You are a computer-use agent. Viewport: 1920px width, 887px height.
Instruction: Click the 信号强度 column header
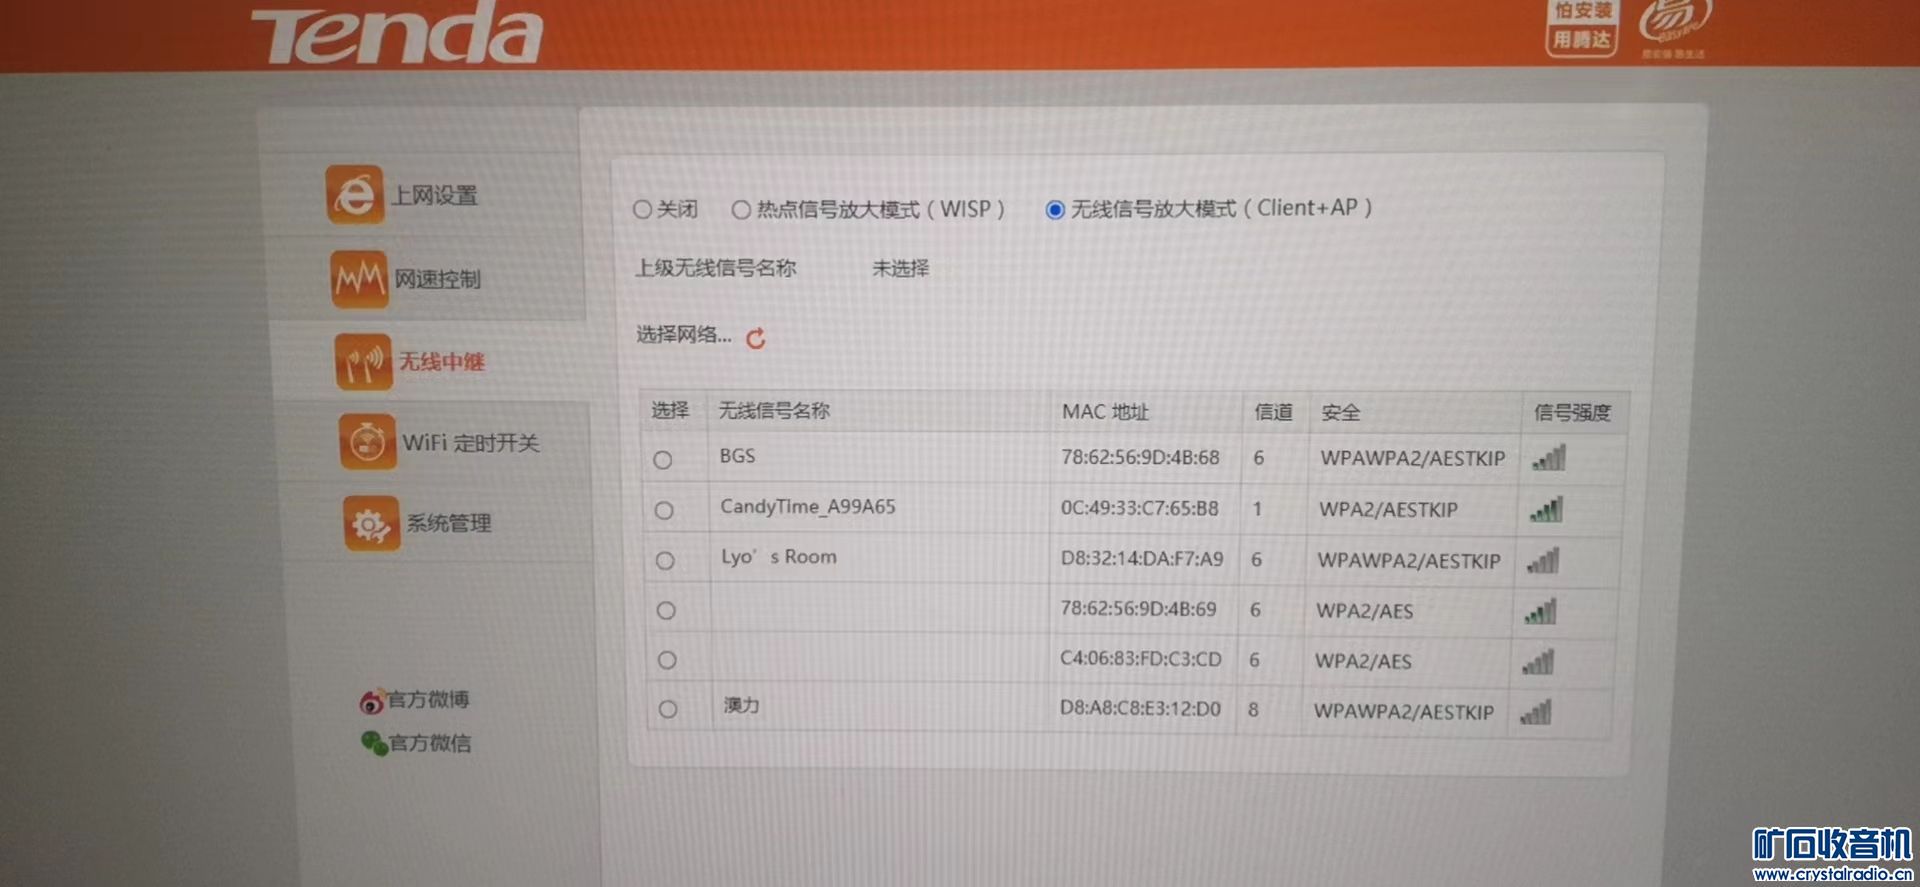coord(1572,413)
